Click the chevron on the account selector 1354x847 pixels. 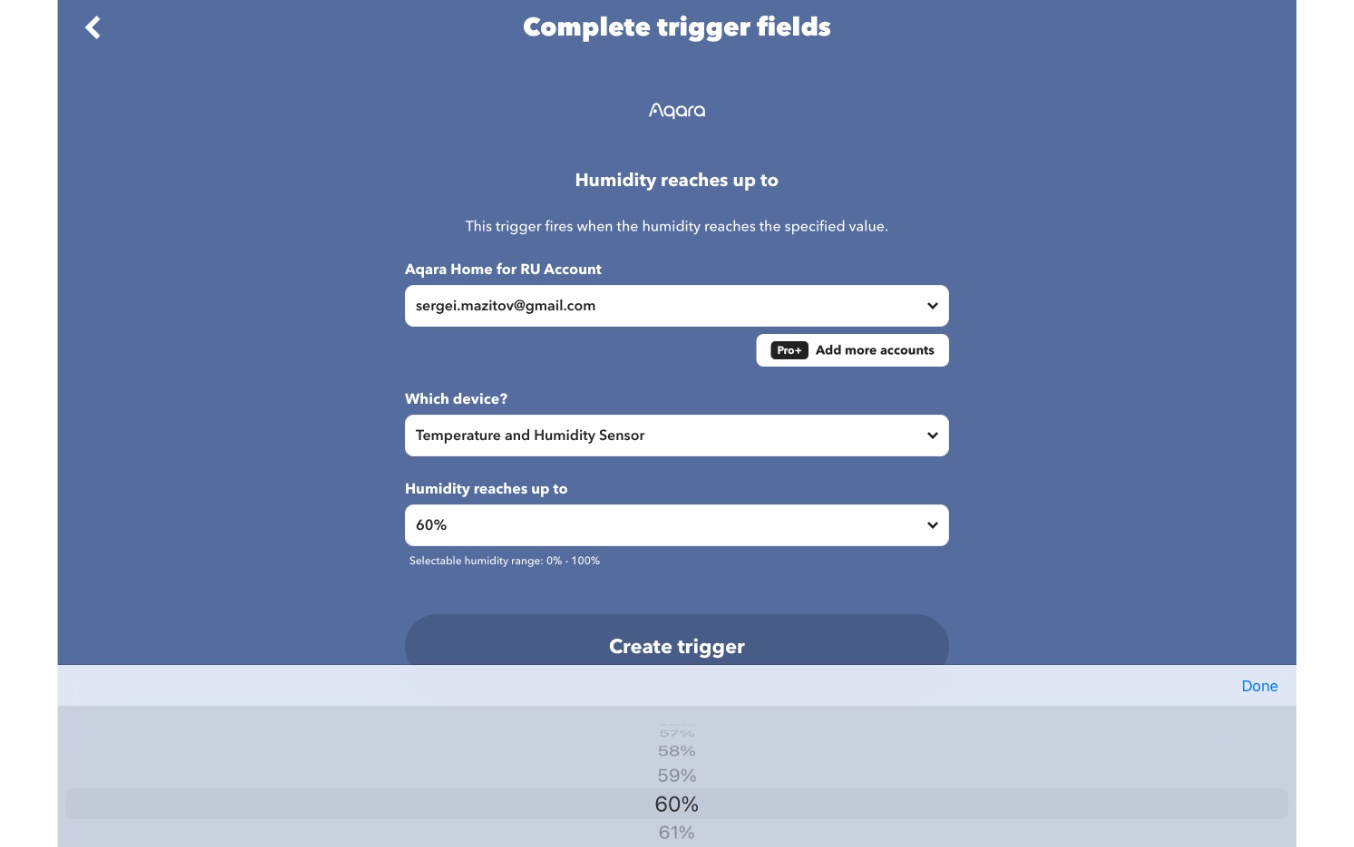point(932,306)
